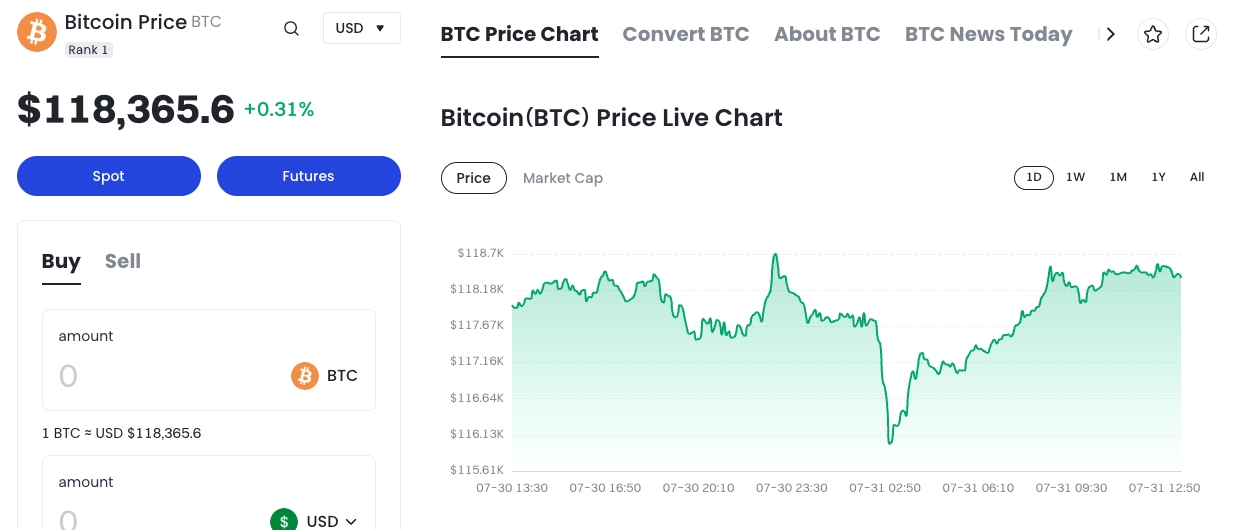This screenshot has width=1237, height=530.
Task: Select the Price chart toggle
Action: (x=473, y=178)
